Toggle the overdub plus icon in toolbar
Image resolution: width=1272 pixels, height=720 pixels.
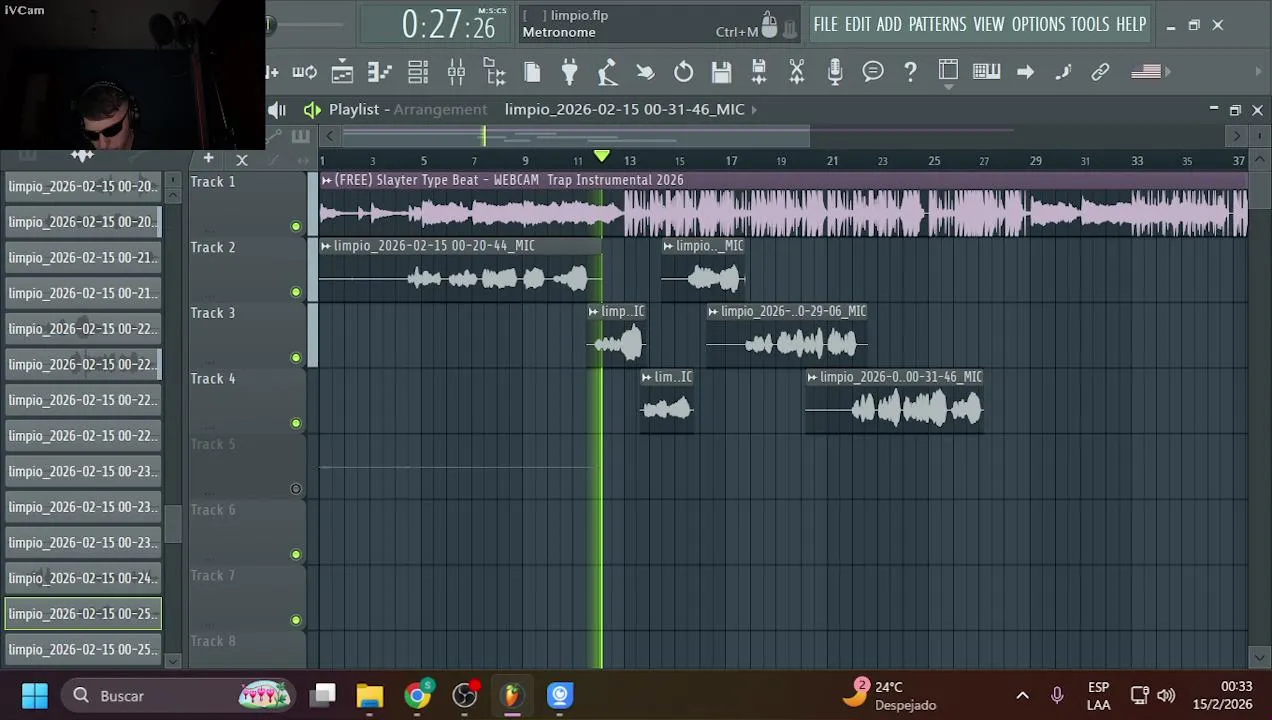pos(272,72)
